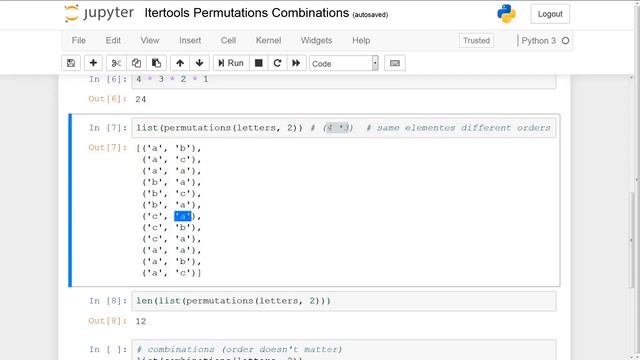Cut selected cells with scissors icon

tap(116, 63)
